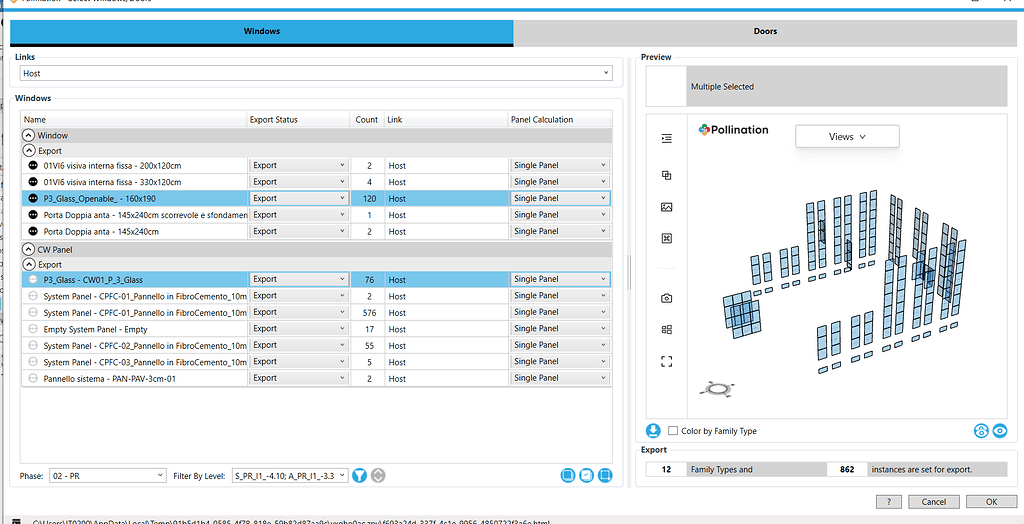Click the image picture icon in viewer toolbar
Viewport: 1024px width, 524px height.
(x=666, y=207)
